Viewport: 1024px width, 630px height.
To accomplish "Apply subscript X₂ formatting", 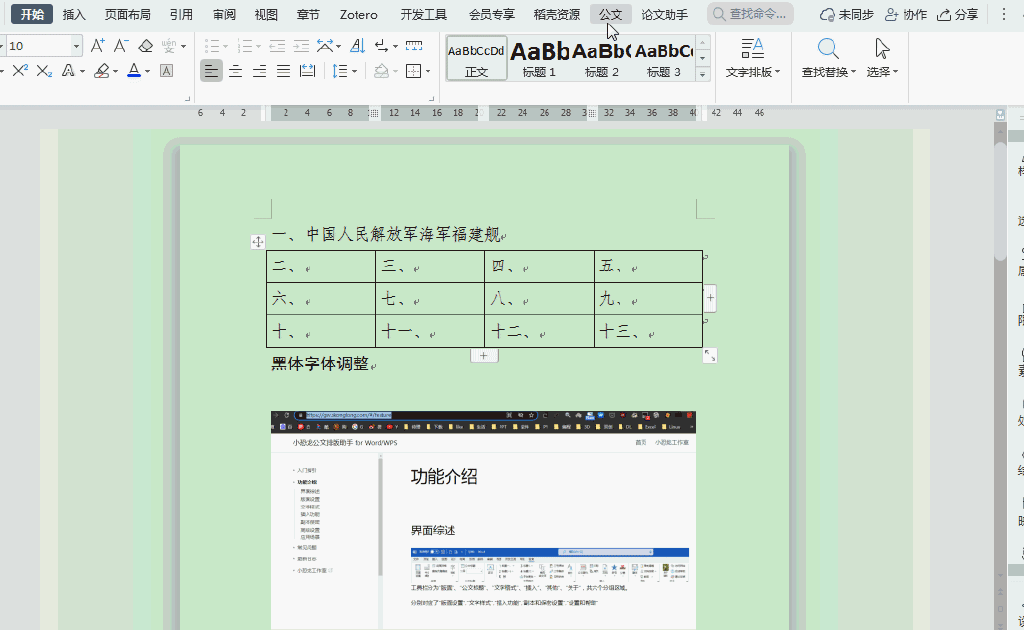I will click(44, 71).
